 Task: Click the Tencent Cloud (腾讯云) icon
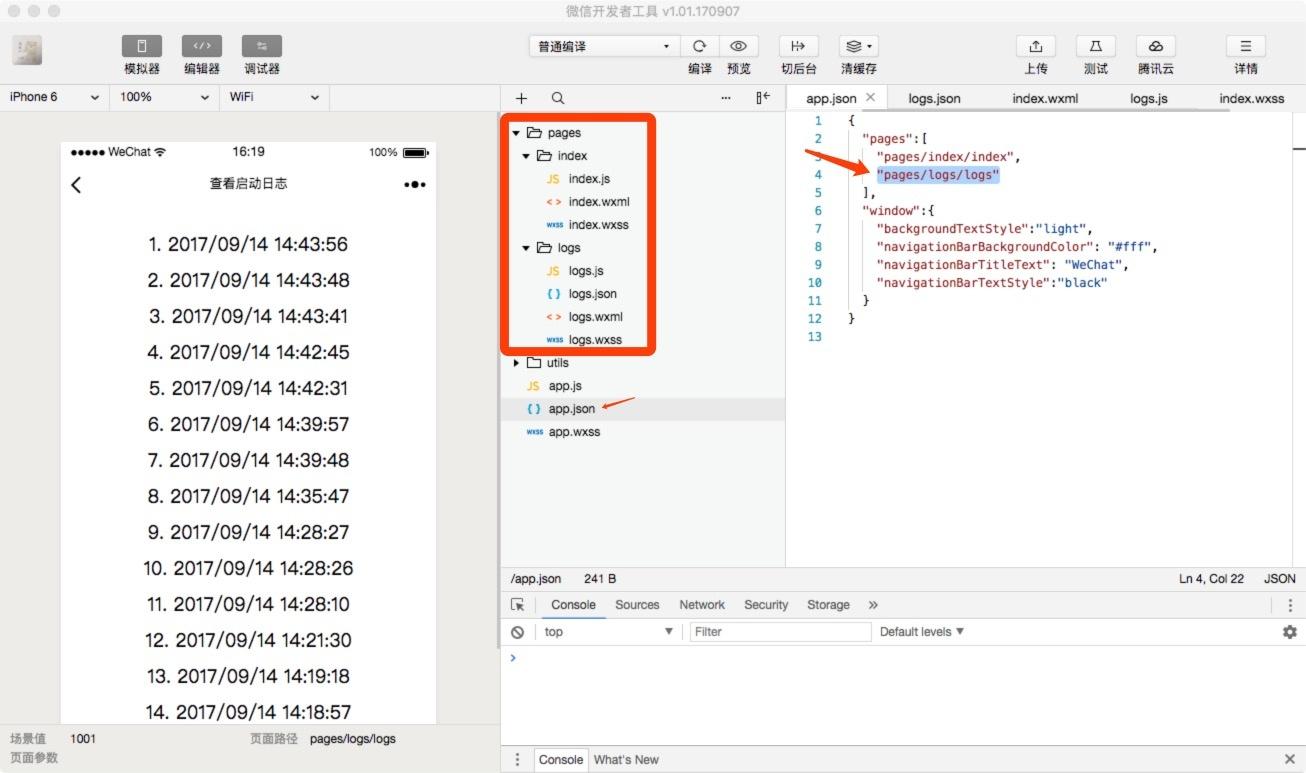pyautogui.click(x=1156, y=46)
